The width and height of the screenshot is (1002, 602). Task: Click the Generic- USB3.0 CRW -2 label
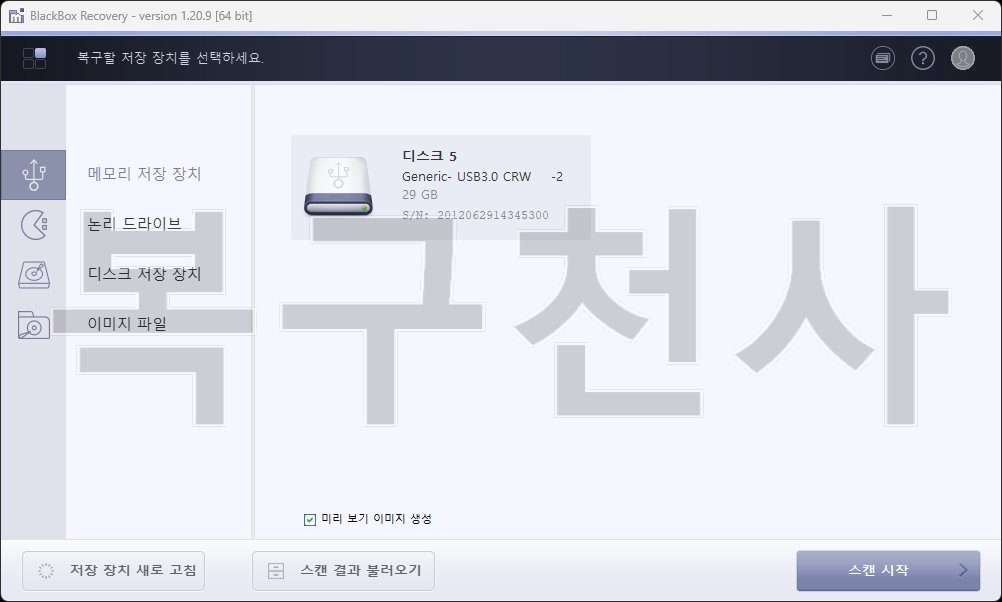click(482, 176)
